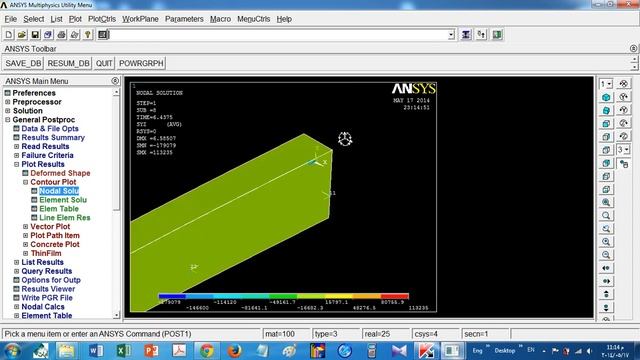This screenshot has width=640, height=360.
Task: Expand the Preprocessor tree node
Action: click(x=8, y=102)
